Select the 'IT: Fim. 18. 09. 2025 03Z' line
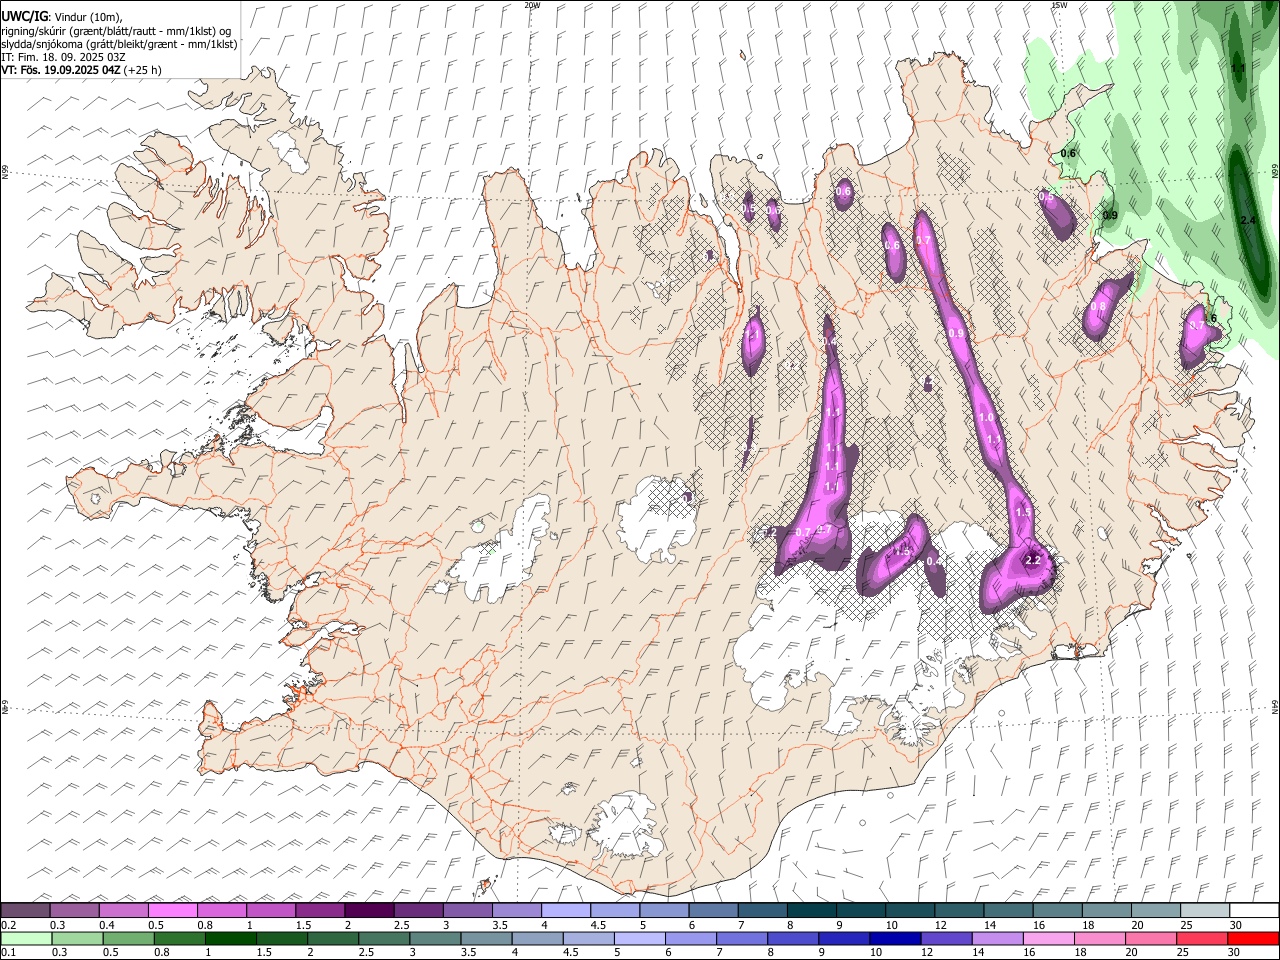This screenshot has width=1280, height=960. pyautogui.click(x=63, y=57)
